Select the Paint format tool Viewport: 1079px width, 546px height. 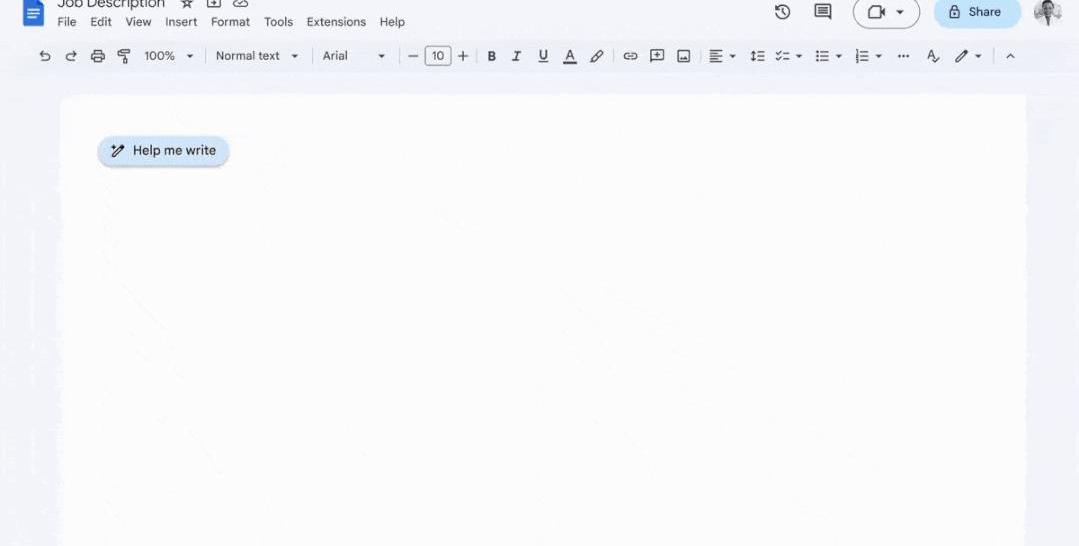pyautogui.click(x=124, y=56)
